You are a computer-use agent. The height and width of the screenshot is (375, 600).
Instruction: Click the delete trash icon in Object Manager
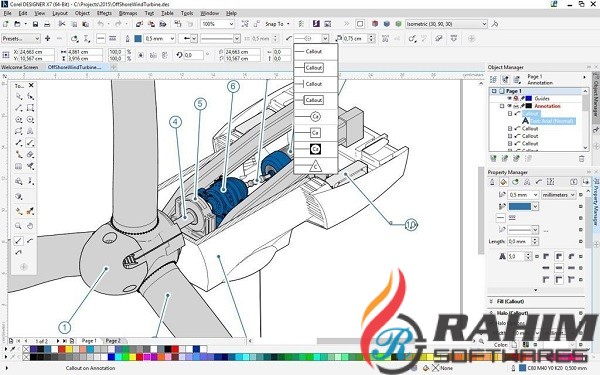pos(582,158)
